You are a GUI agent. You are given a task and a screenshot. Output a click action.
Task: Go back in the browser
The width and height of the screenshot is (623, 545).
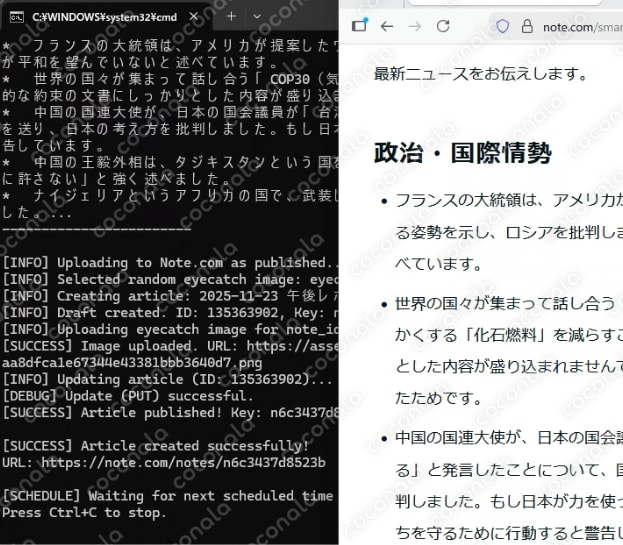[x=387, y=27]
